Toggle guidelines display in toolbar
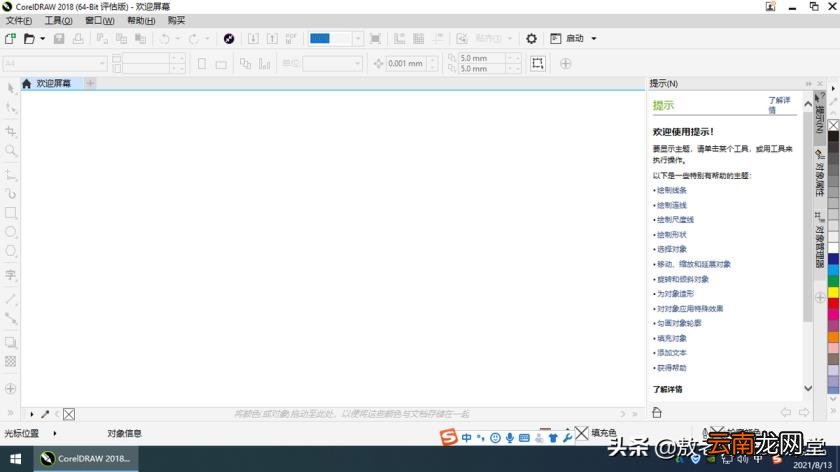Screen dimensions: 840x472 coord(438,39)
